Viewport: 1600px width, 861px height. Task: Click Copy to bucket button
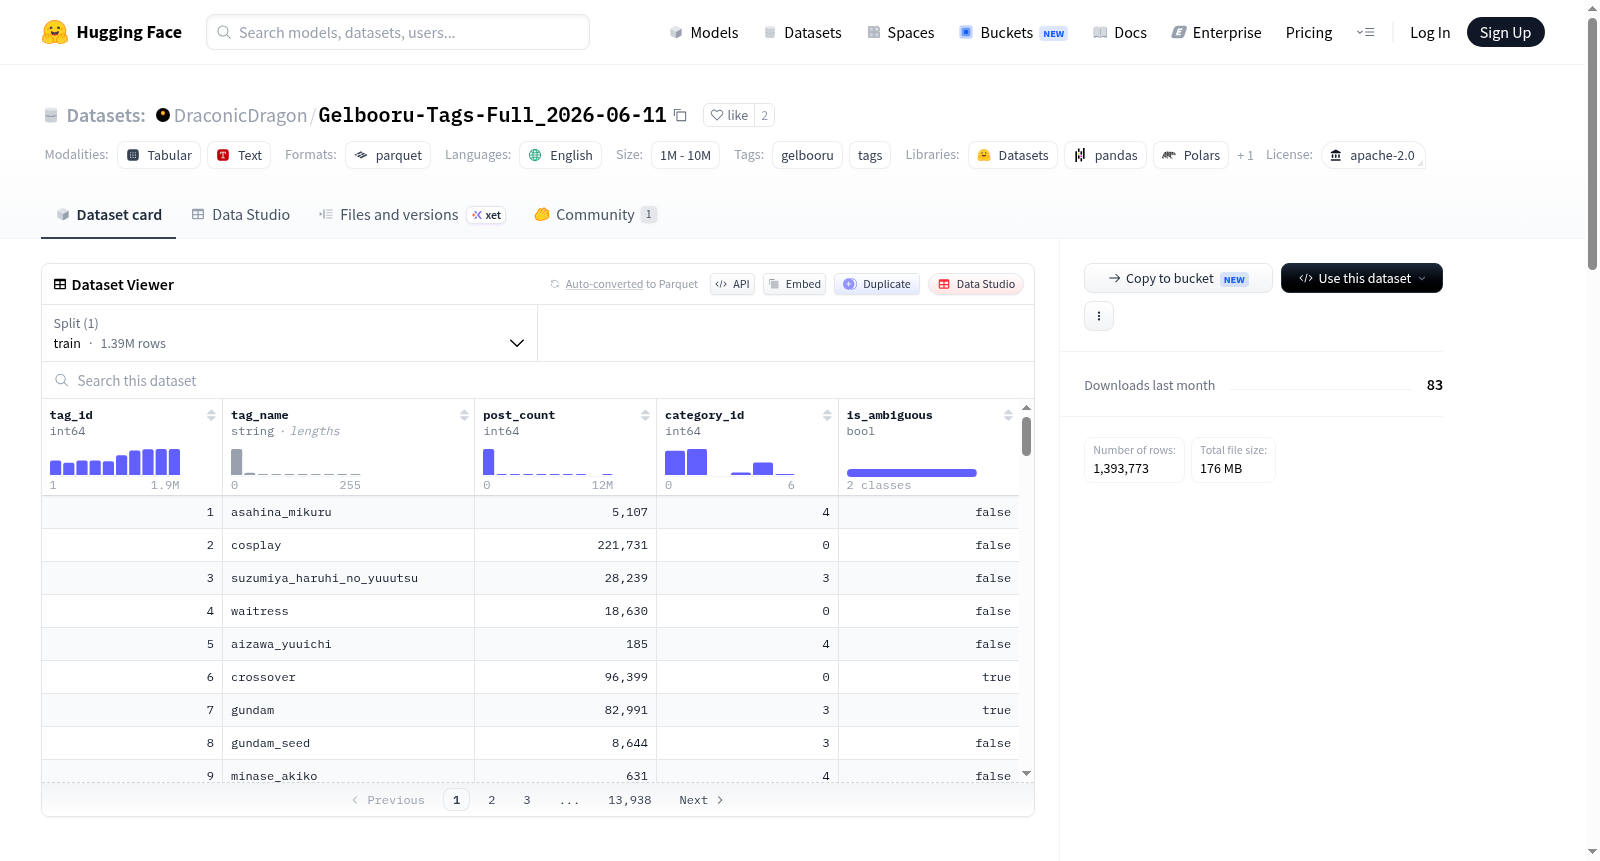point(1178,278)
